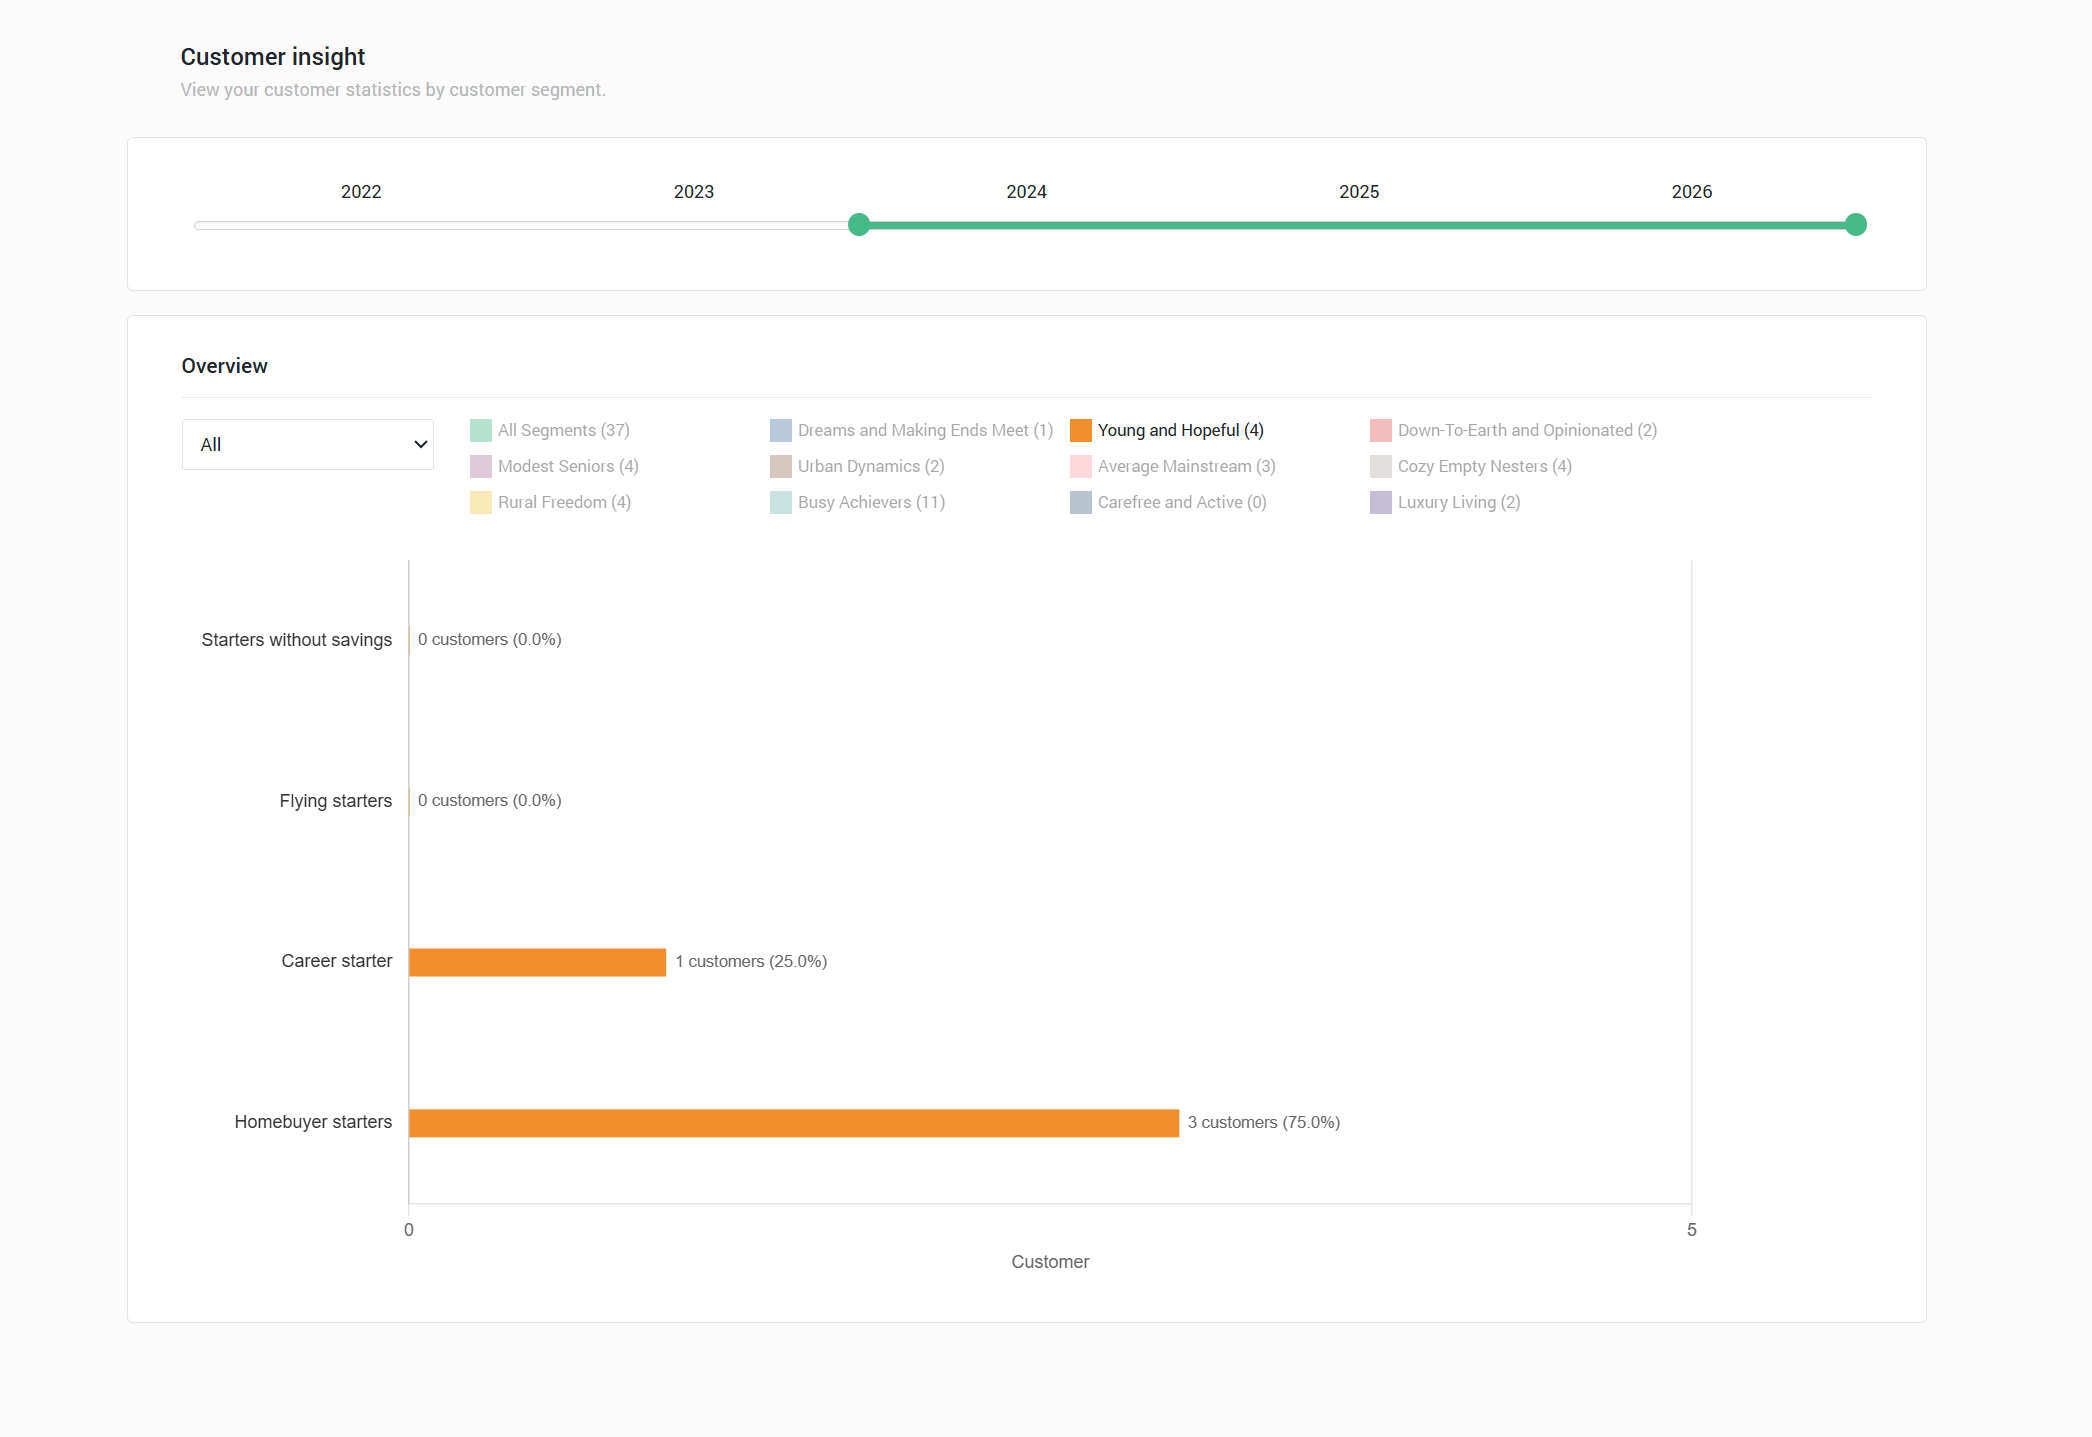Click the 2025 year label on timeline
This screenshot has height=1437, width=2092.
pos(1358,192)
